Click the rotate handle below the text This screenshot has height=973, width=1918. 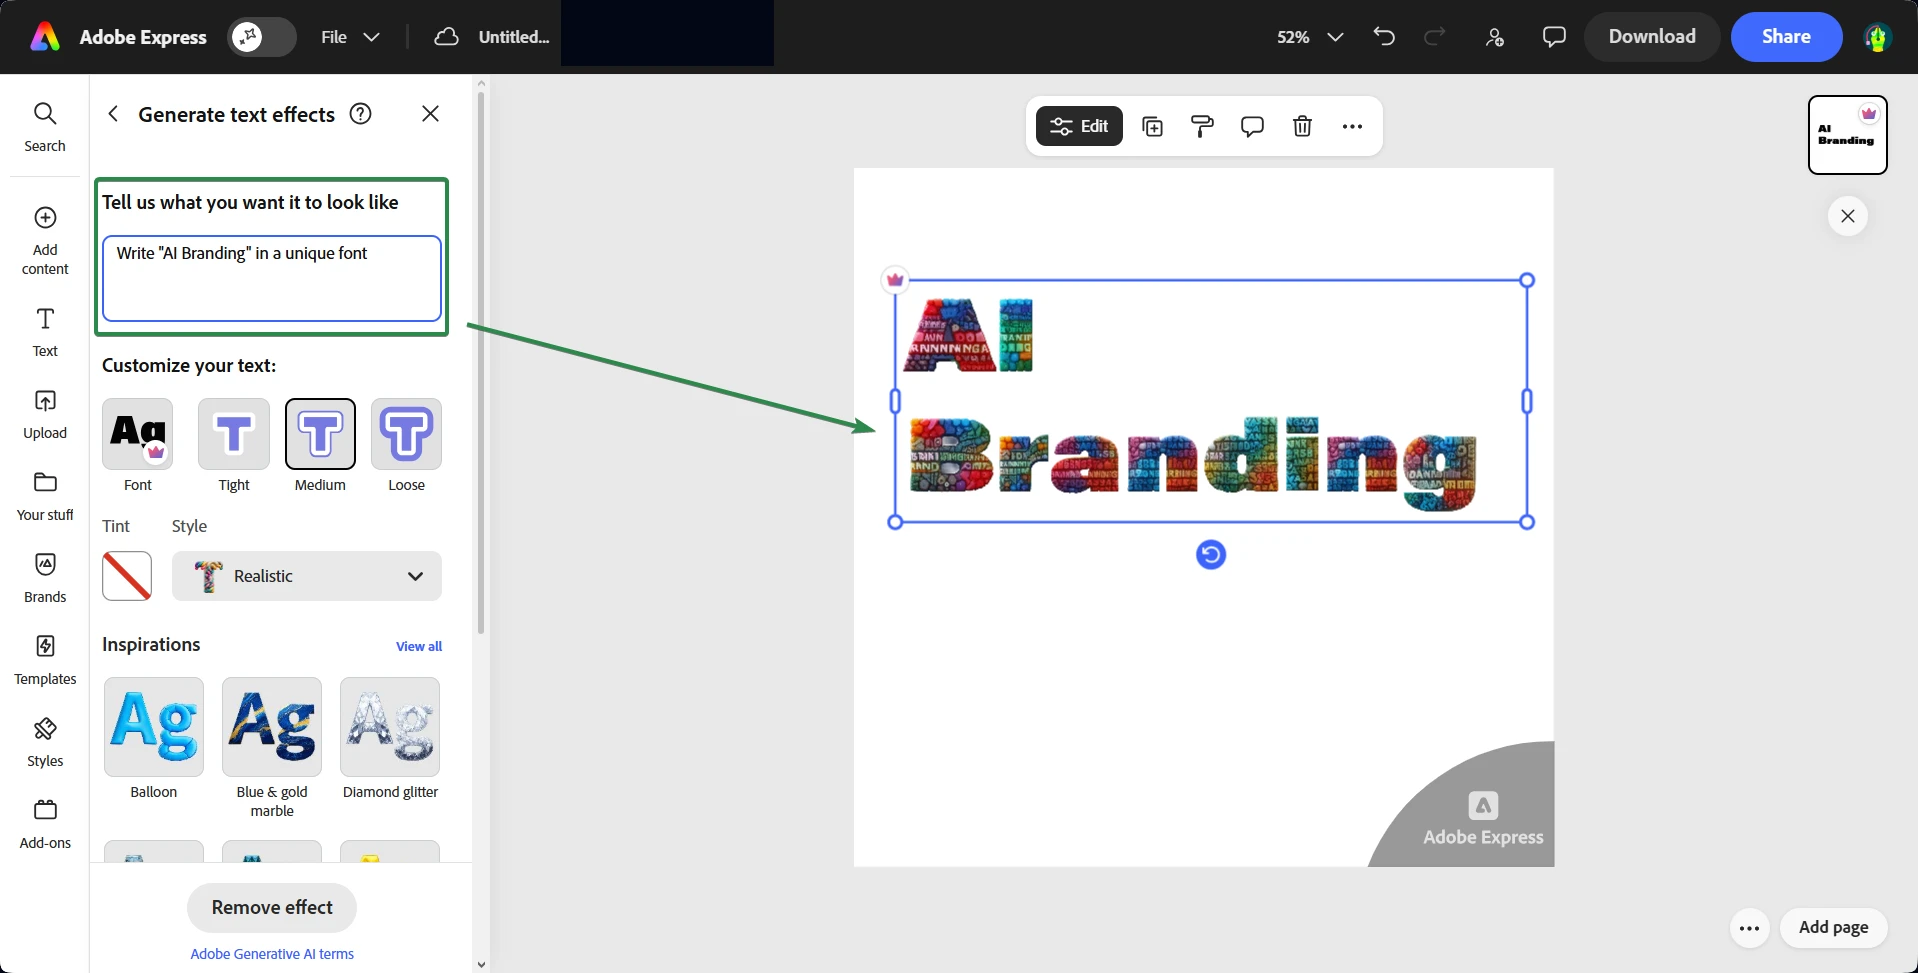click(1211, 554)
